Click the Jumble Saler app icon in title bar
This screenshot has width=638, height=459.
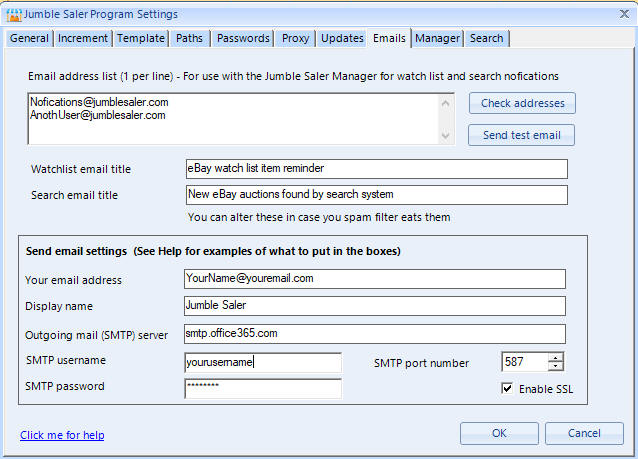click(x=14, y=15)
